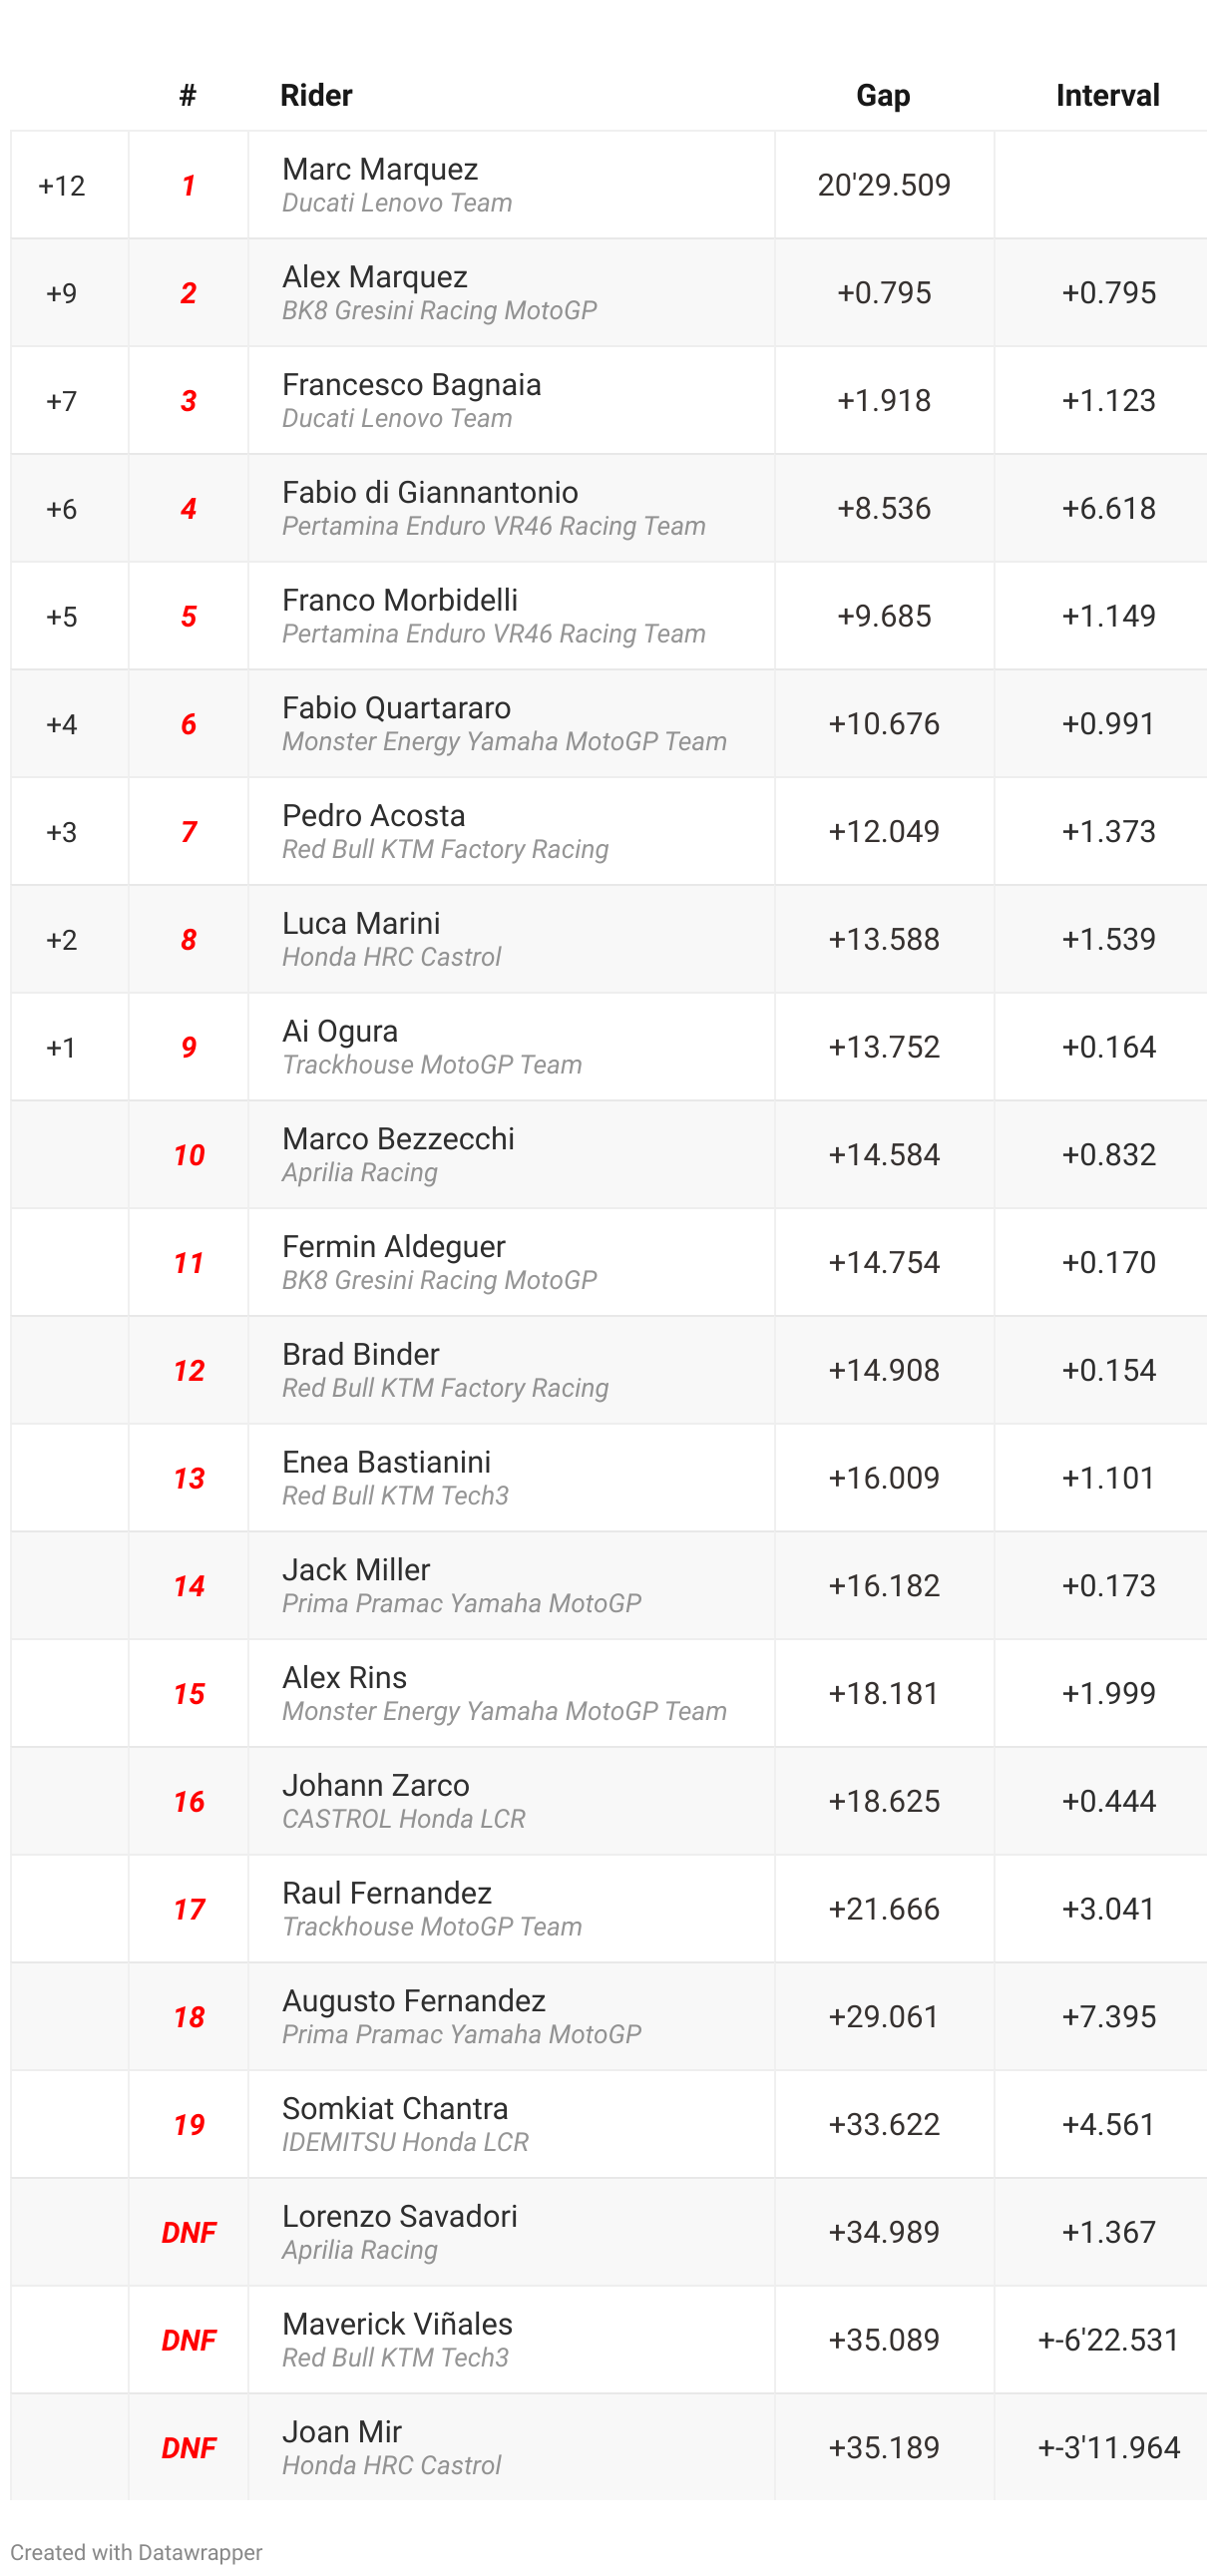
Task: Select position number 10 for Marco Bezzecchi
Action: (x=189, y=1155)
